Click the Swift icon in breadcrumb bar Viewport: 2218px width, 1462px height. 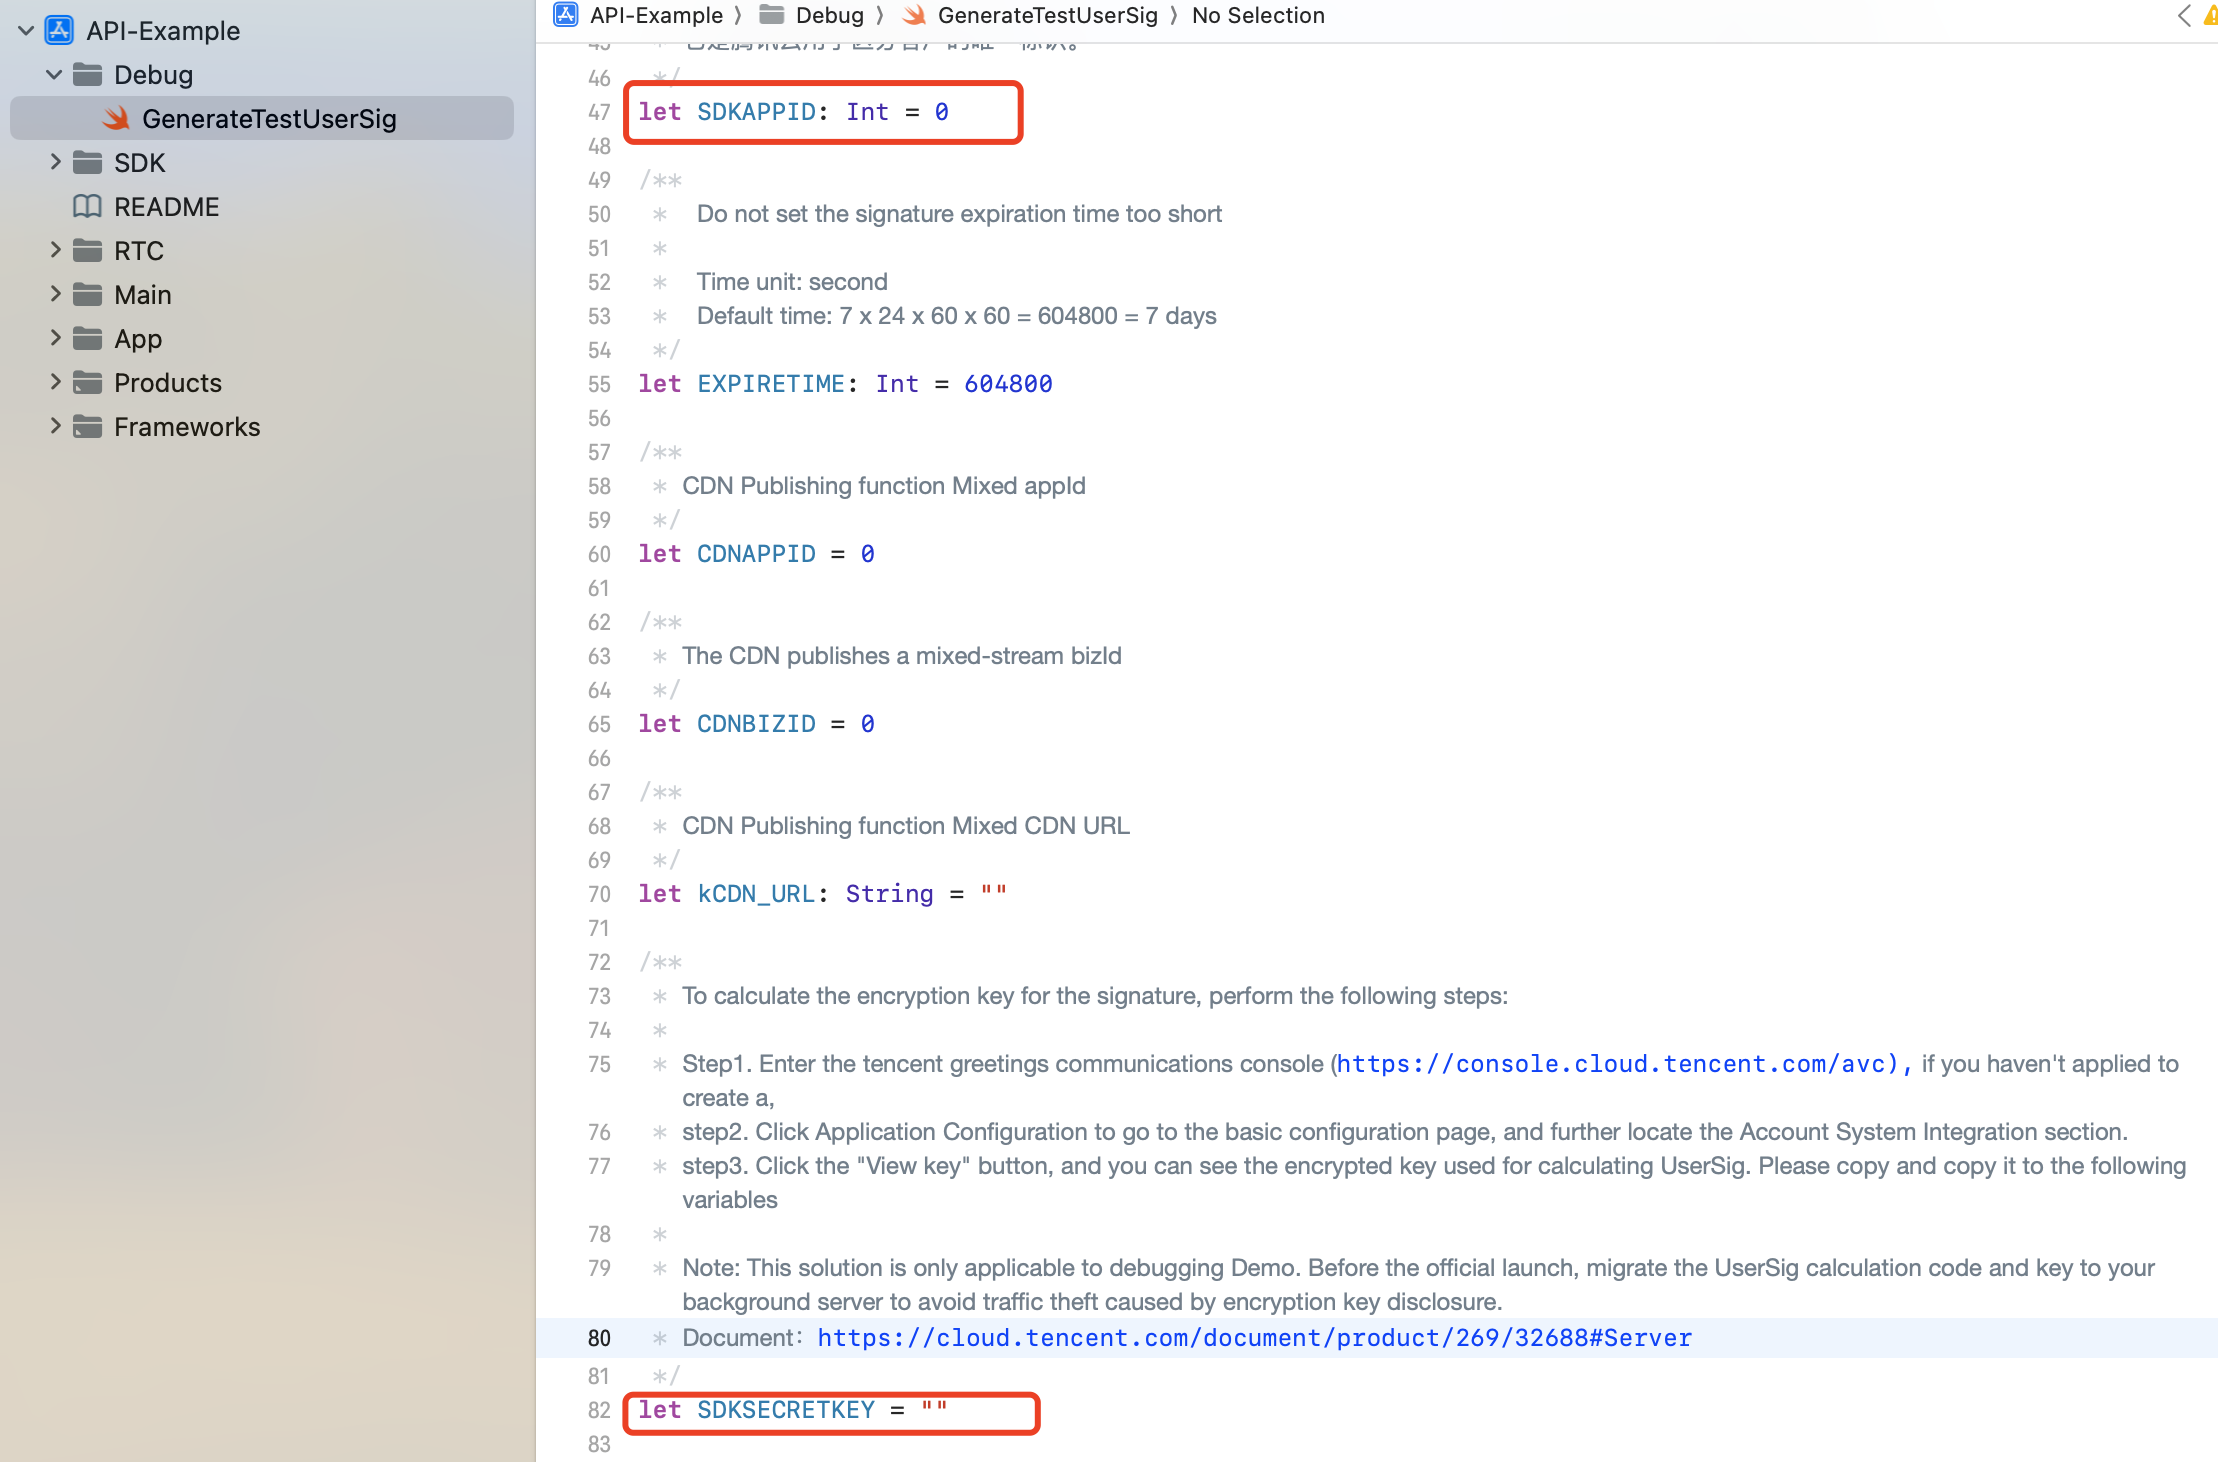coord(914,15)
